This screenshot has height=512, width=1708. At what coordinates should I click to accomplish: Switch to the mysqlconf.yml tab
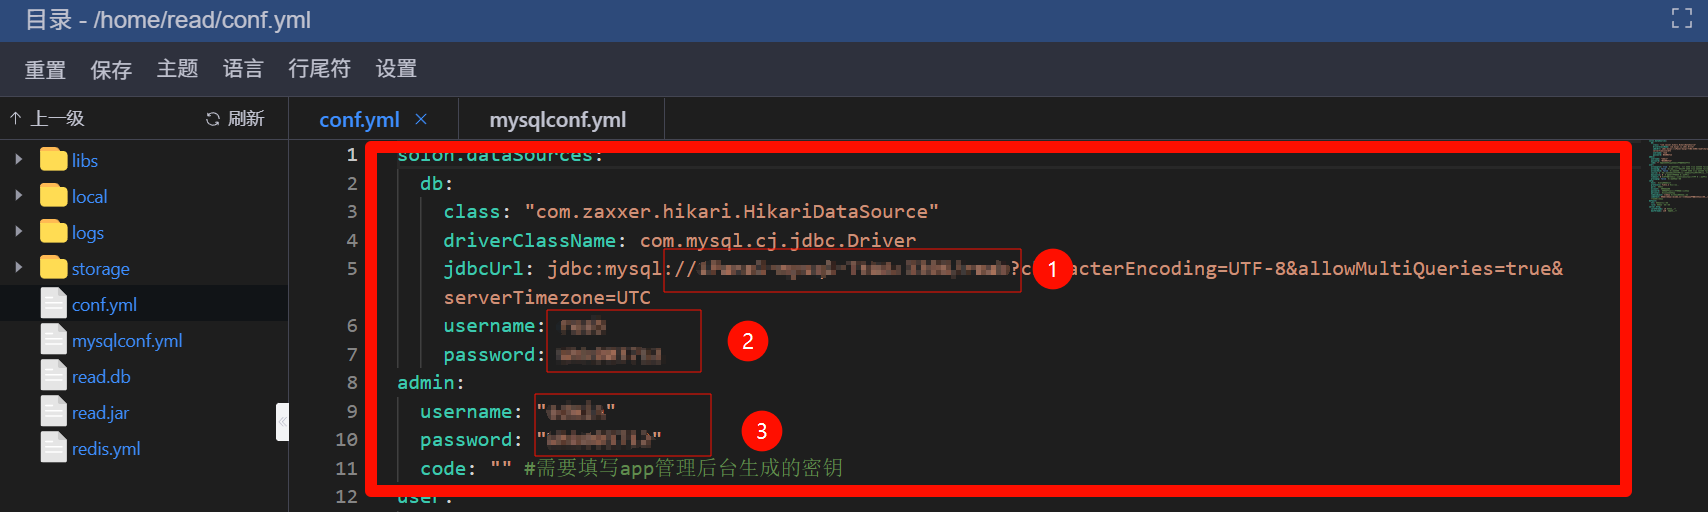tap(557, 120)
